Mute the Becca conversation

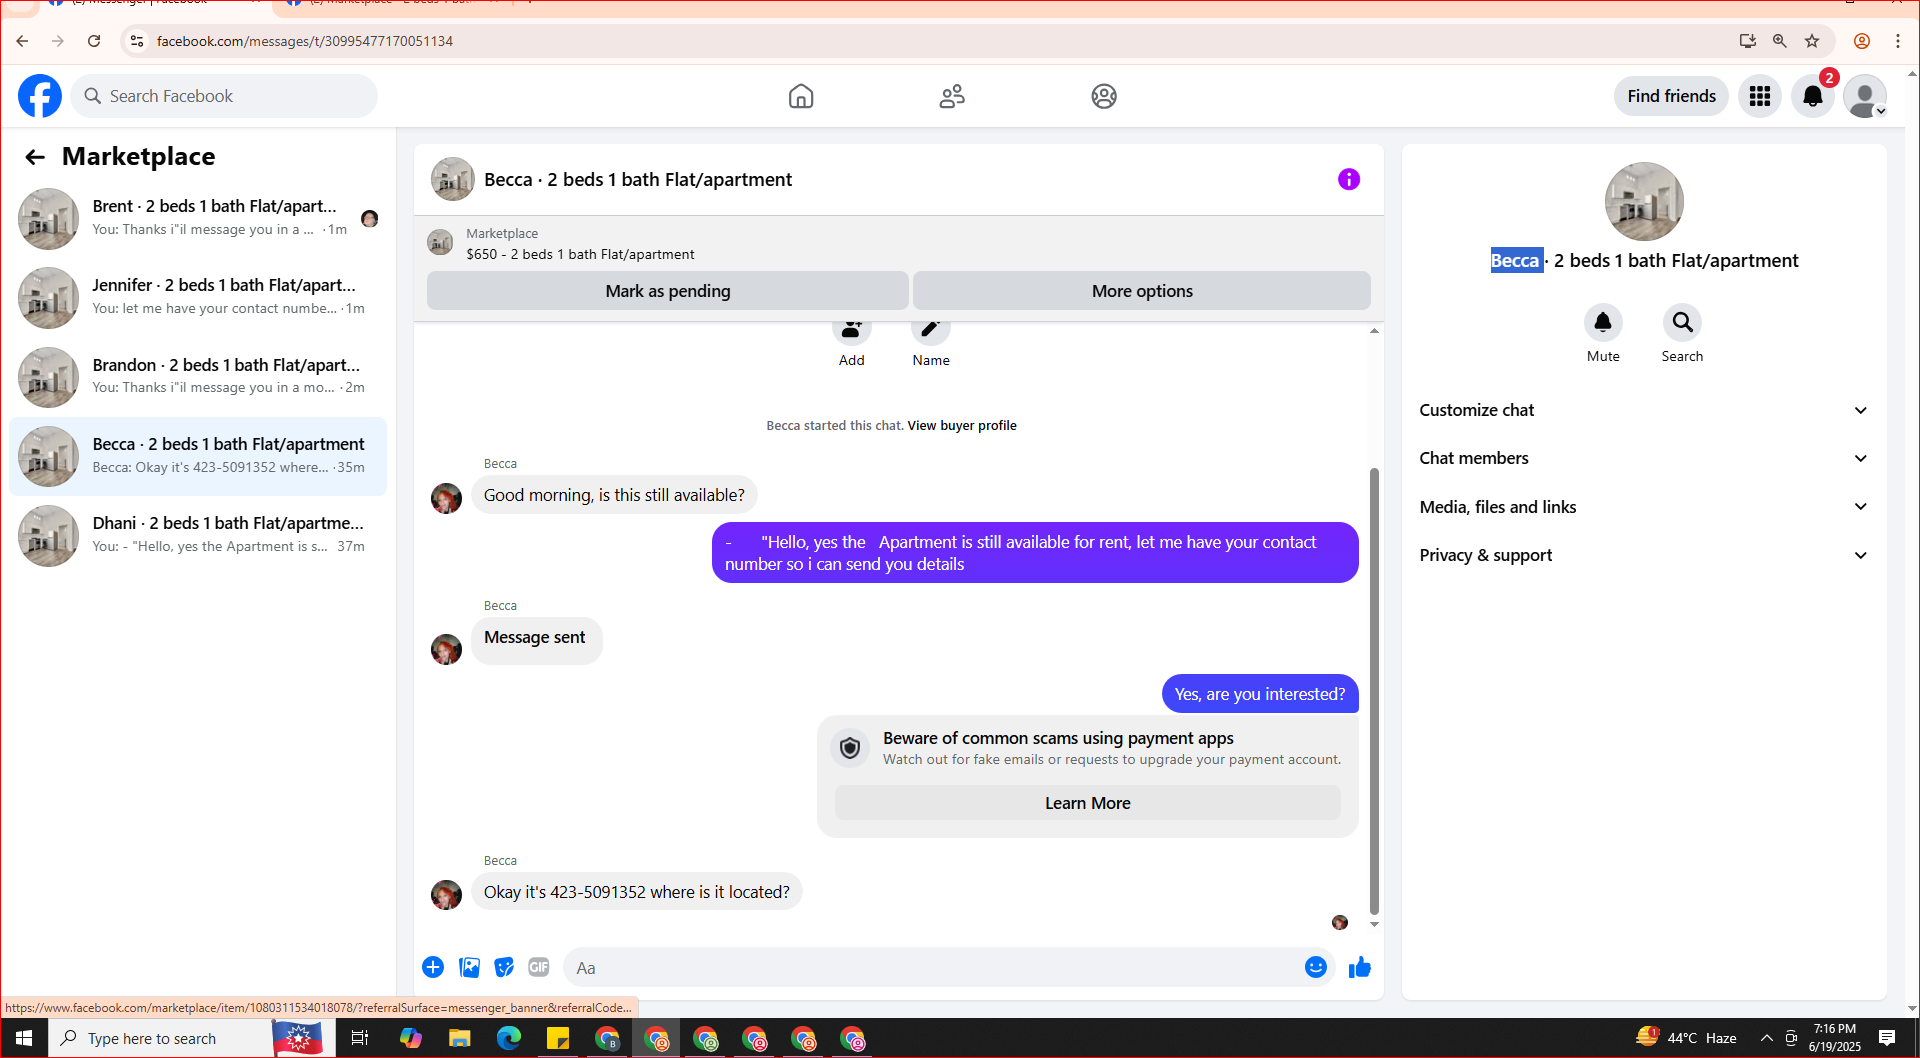click(1603, 322)
